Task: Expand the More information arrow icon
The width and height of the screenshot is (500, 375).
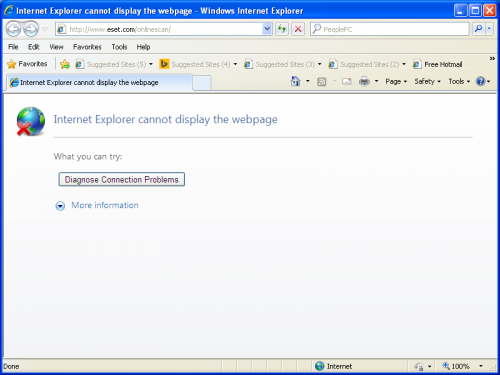Action: click(x=60, y=206)
